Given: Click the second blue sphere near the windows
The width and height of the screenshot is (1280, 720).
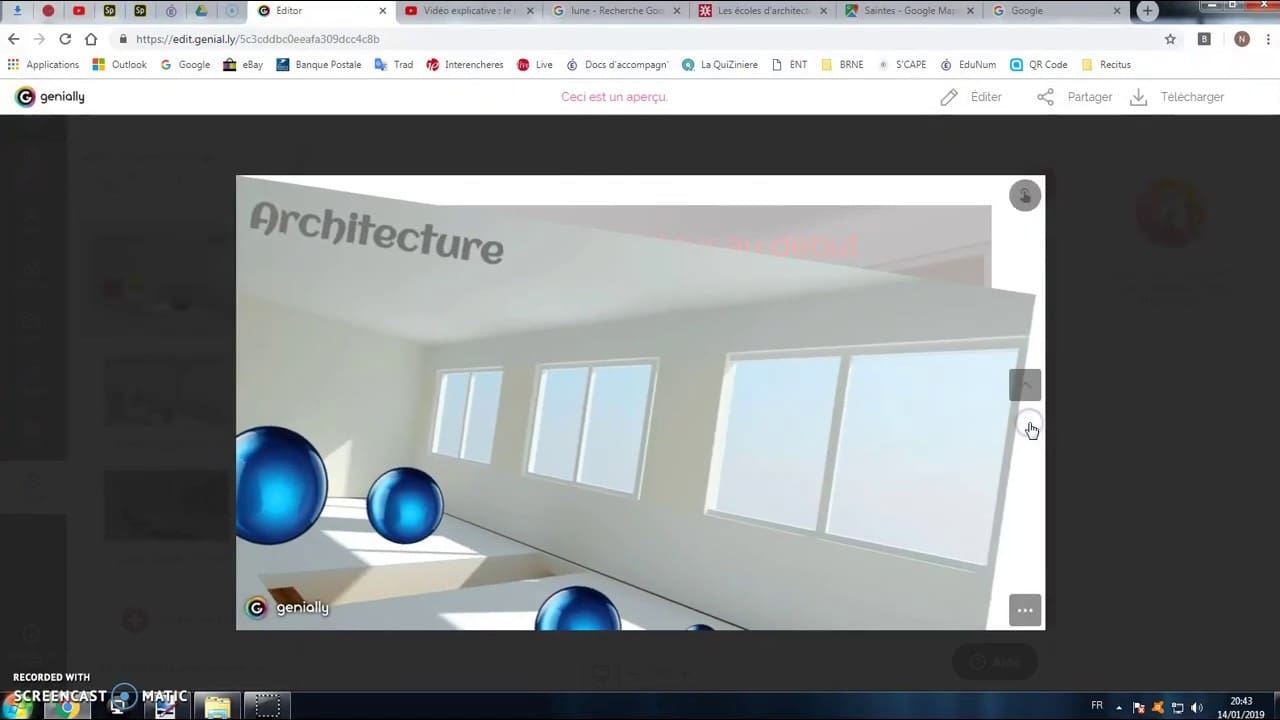Looking at the screenshot, I should pos(405,506).
